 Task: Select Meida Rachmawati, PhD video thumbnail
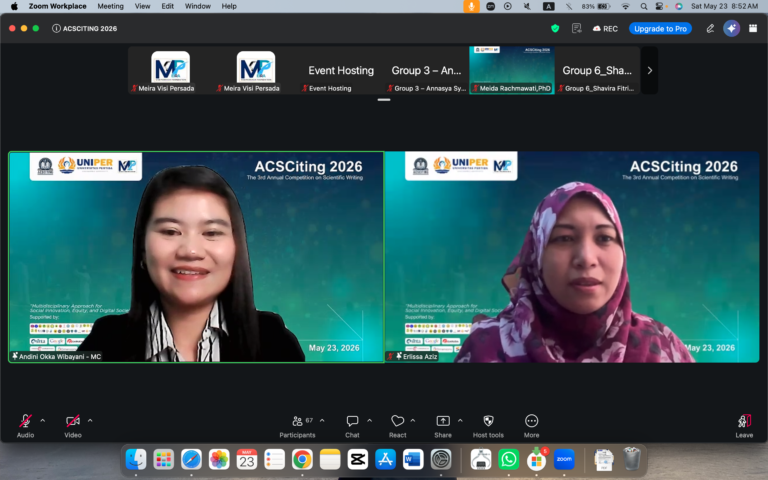click(x=512, y=70)
